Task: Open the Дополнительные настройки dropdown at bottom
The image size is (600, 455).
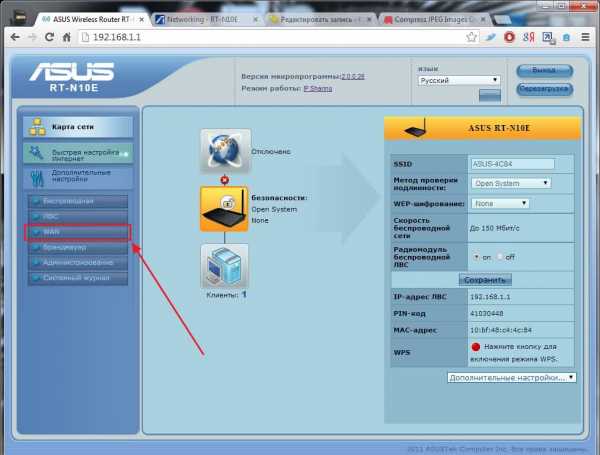Action: [x=512, y=378]
